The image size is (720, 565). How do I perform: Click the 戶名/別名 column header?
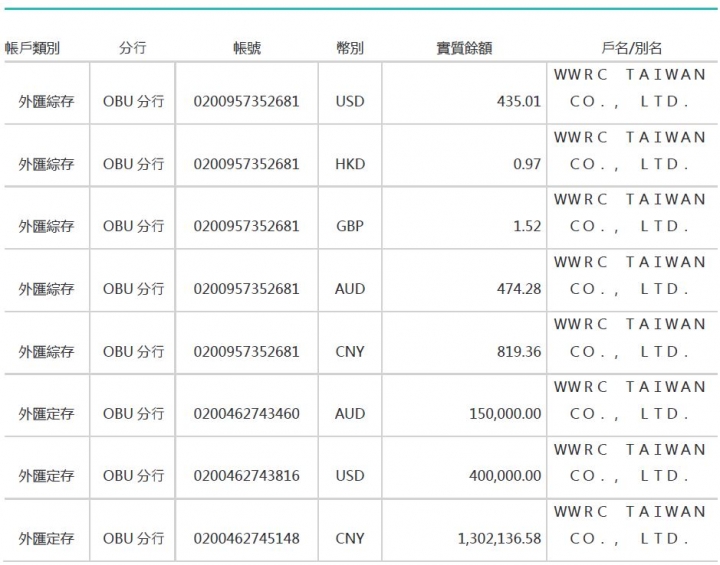pyautogui.click(x=631, y=48)
